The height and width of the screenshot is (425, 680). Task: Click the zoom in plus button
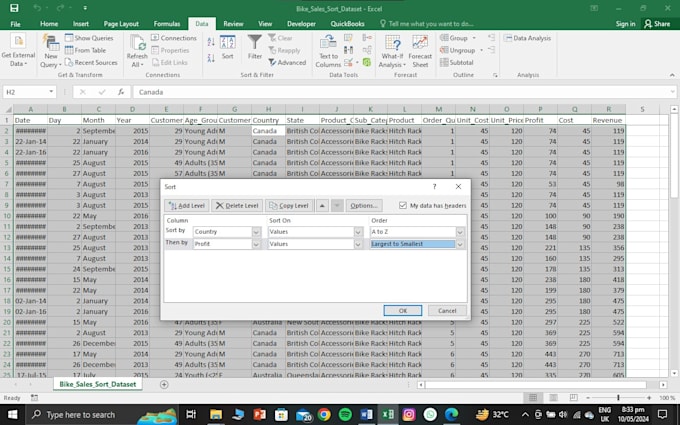649,398
